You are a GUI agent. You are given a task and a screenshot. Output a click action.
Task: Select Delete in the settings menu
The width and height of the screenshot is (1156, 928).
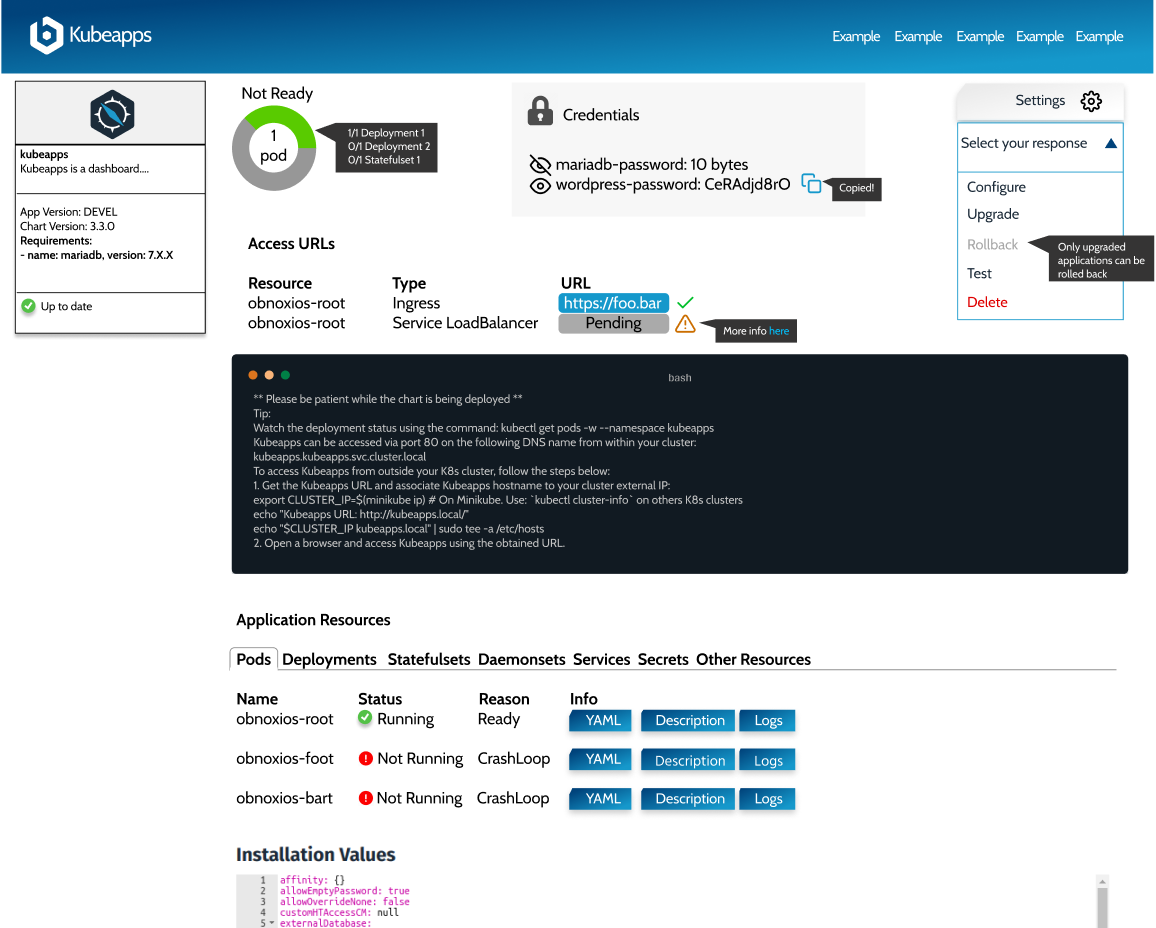click(x=987, y=302)
